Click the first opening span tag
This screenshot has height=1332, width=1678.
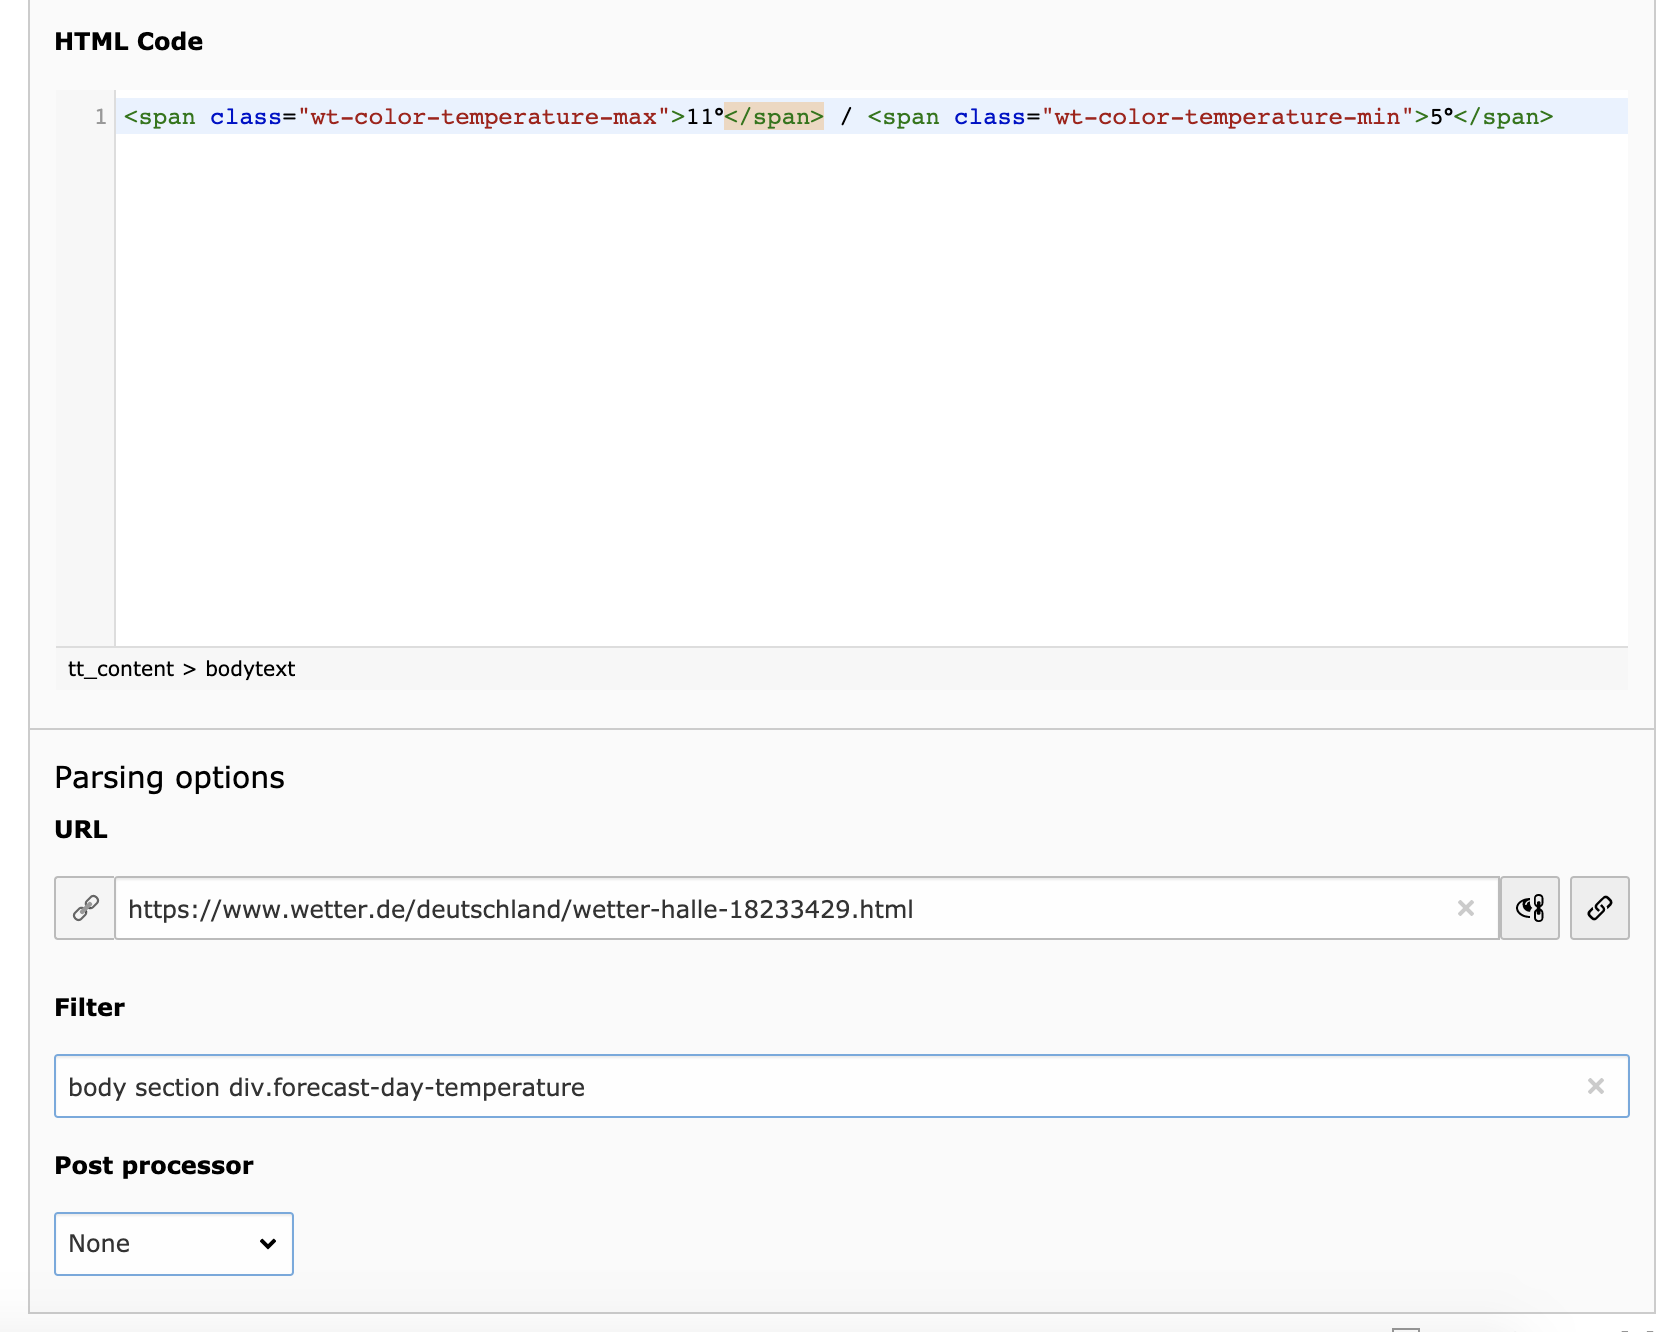pos(160,117)
